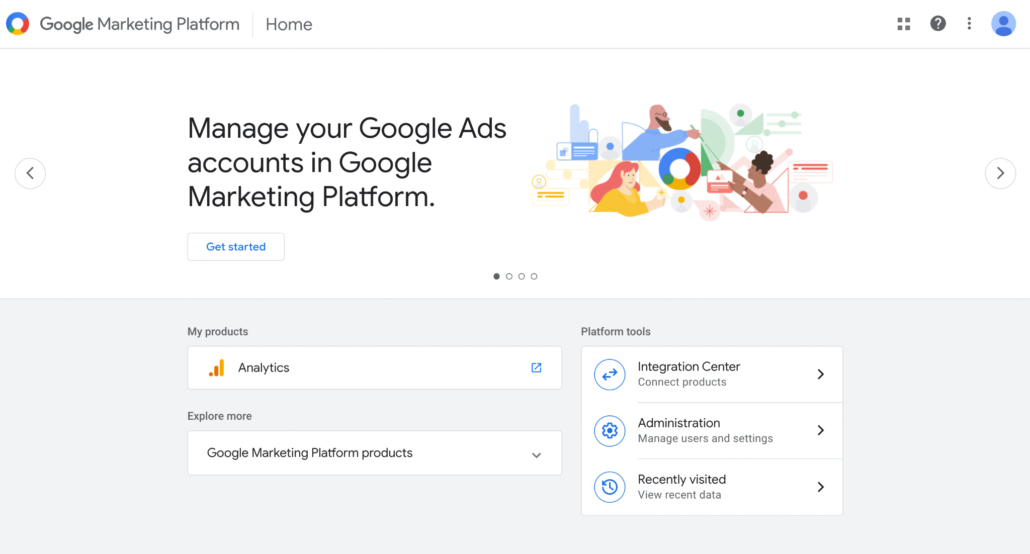Click the Connect products subtitle
Viewport: 1030px width, 554px height.
(x=682, y=382)
